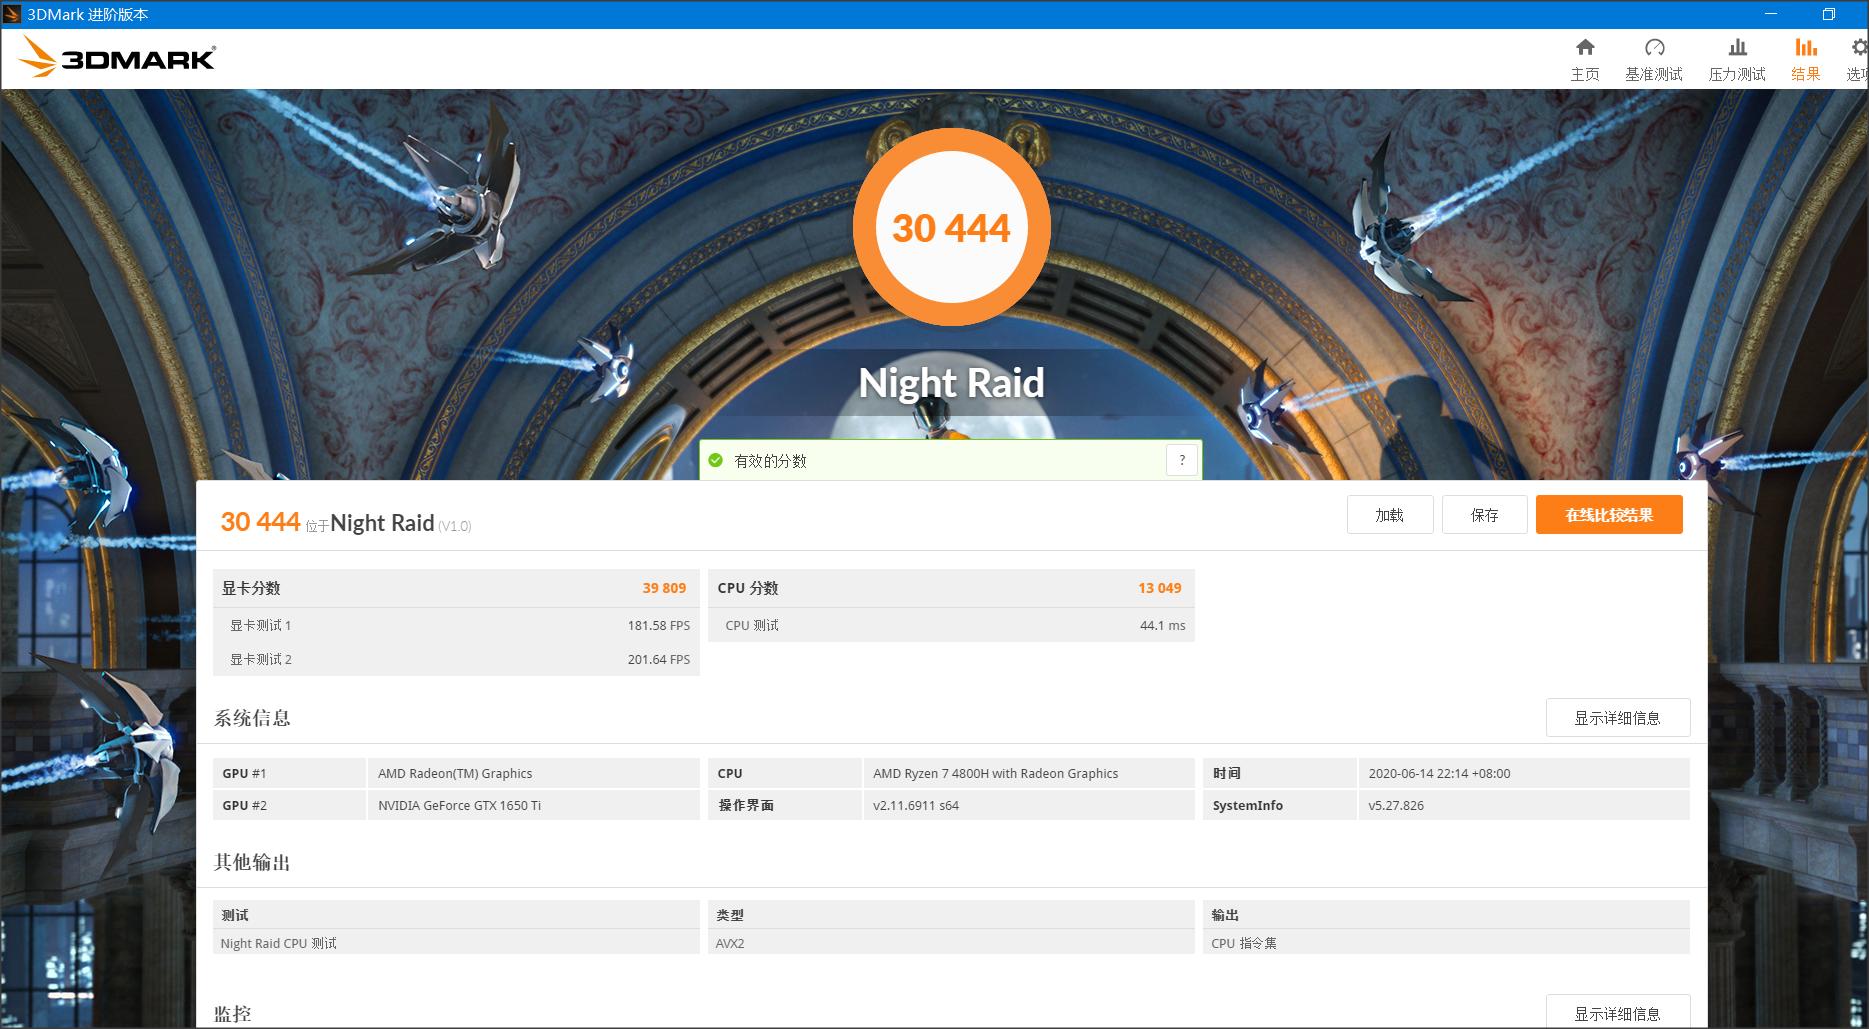Minimize the 3DMark window
Screen dimensions: 1869x1029
1771,14
